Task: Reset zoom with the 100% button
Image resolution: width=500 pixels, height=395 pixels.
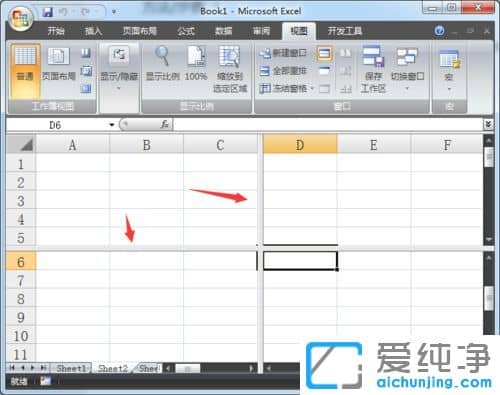Action: (196, 63)
